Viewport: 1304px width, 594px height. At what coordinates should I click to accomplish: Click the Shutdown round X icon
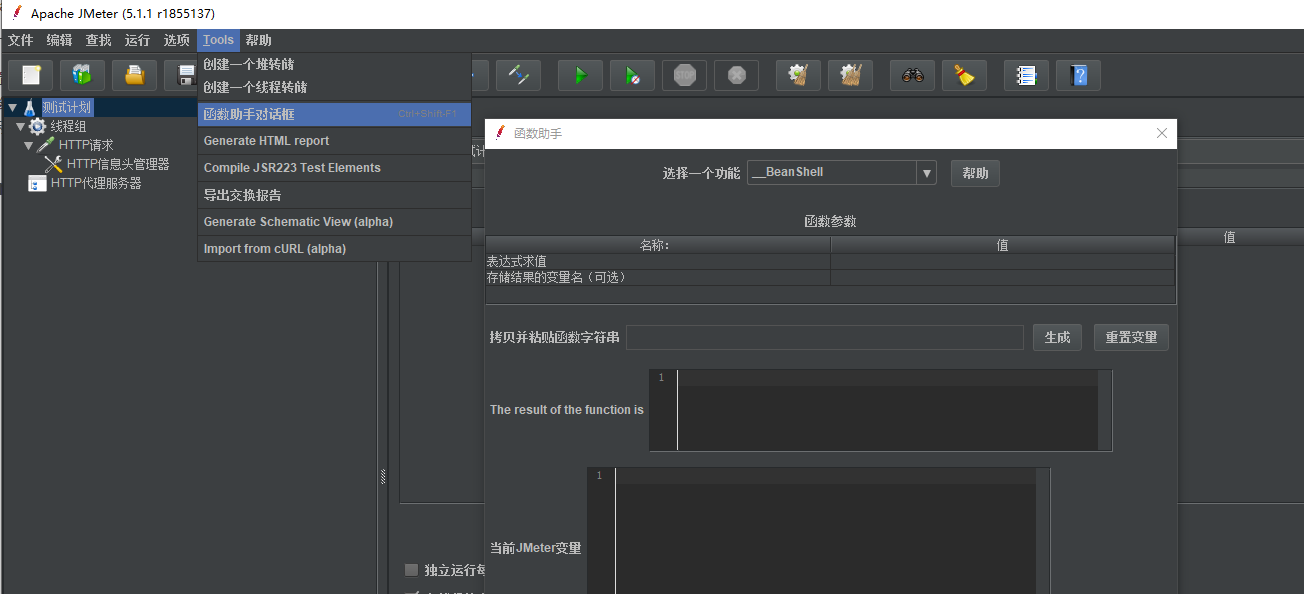click(736, 75)
